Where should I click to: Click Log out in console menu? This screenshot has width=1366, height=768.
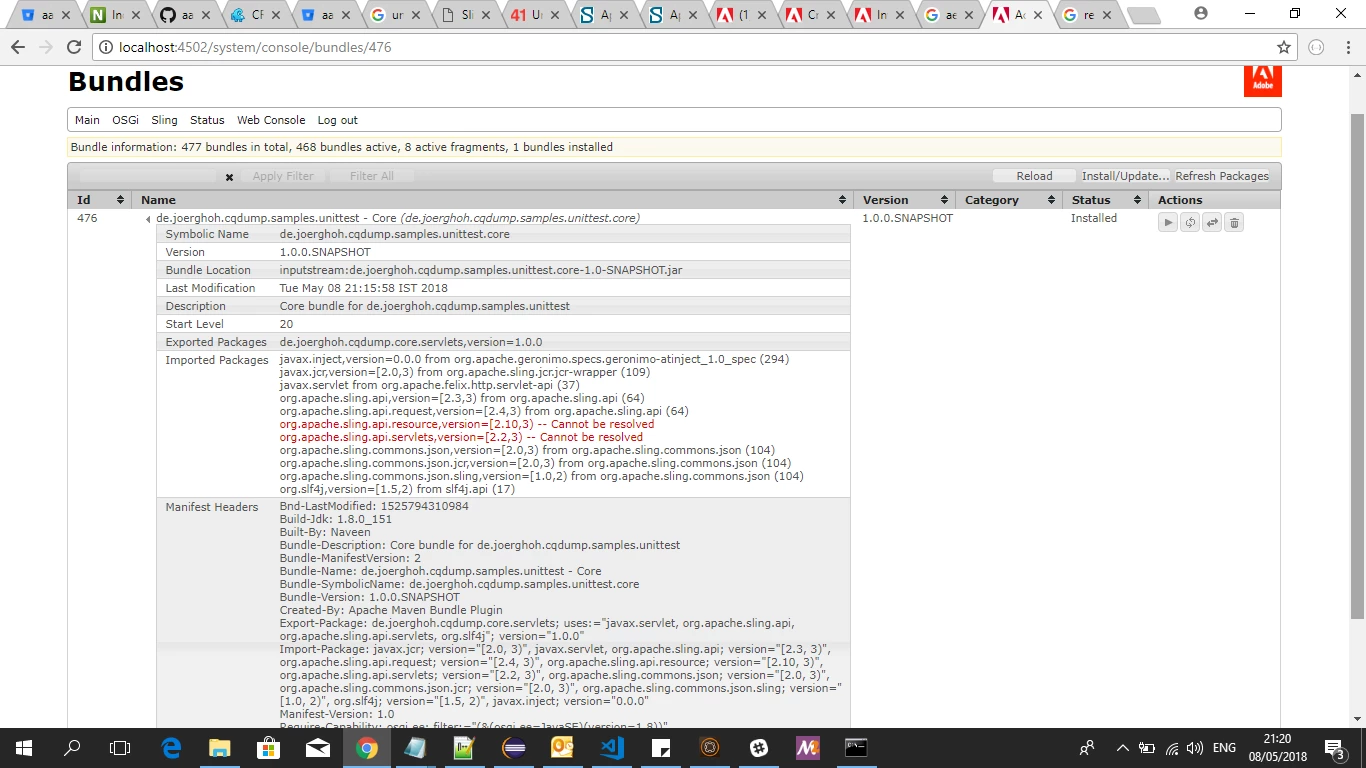337,120
